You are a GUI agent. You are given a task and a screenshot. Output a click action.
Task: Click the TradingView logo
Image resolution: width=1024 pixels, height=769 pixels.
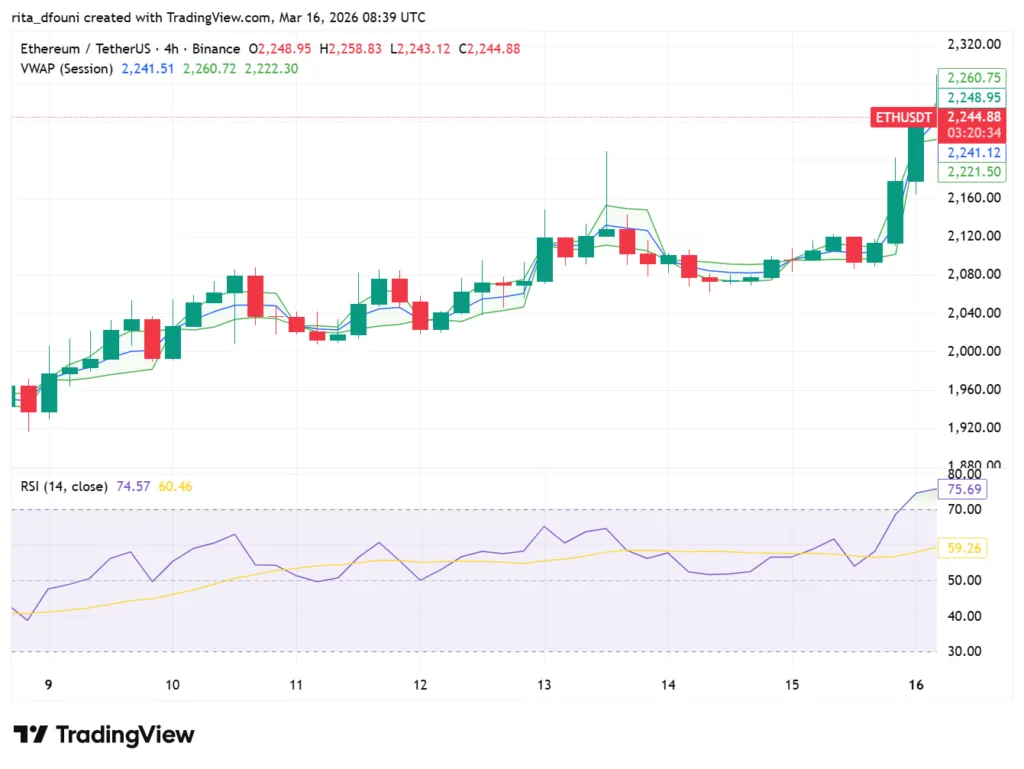click(x=103, y=736)
